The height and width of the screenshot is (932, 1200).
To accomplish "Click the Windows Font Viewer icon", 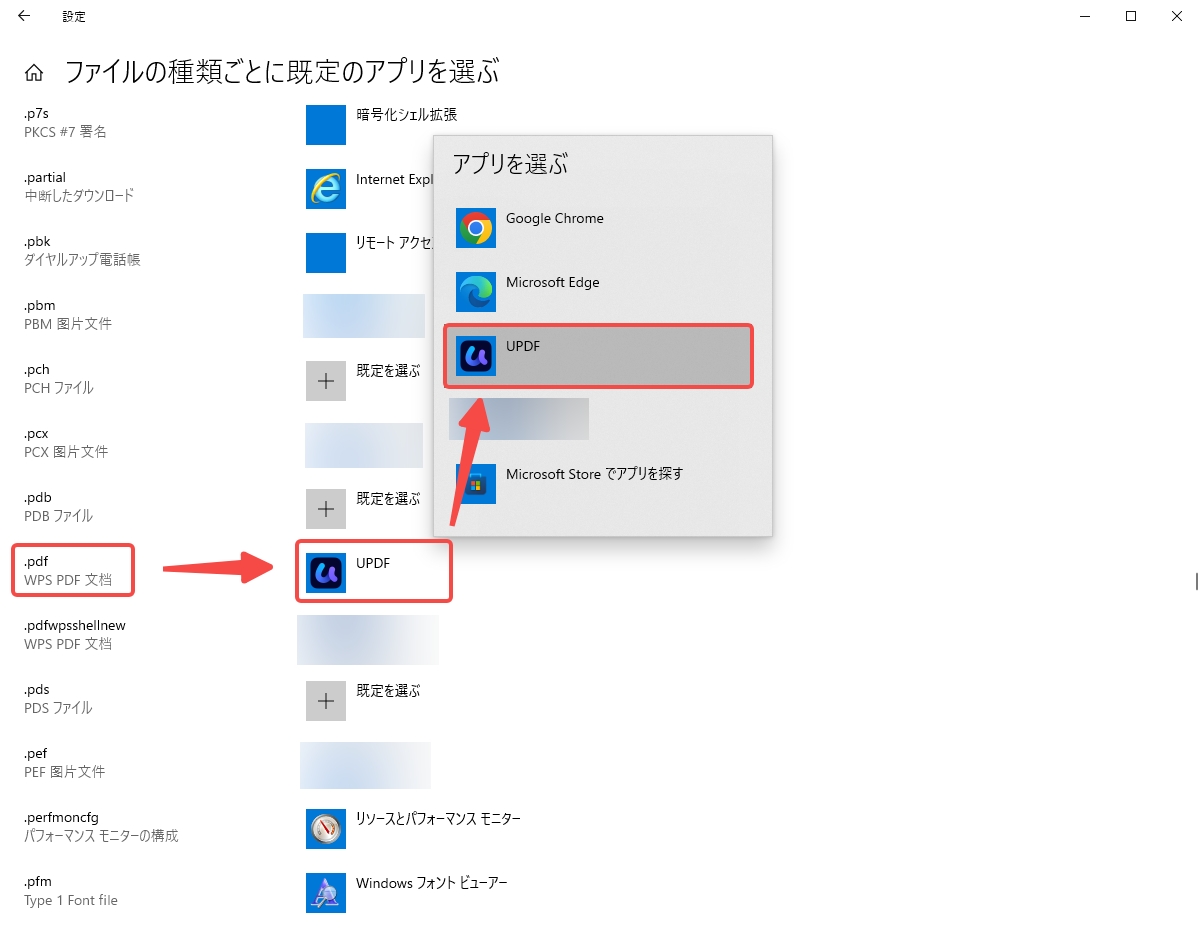I will coord(326,892).
